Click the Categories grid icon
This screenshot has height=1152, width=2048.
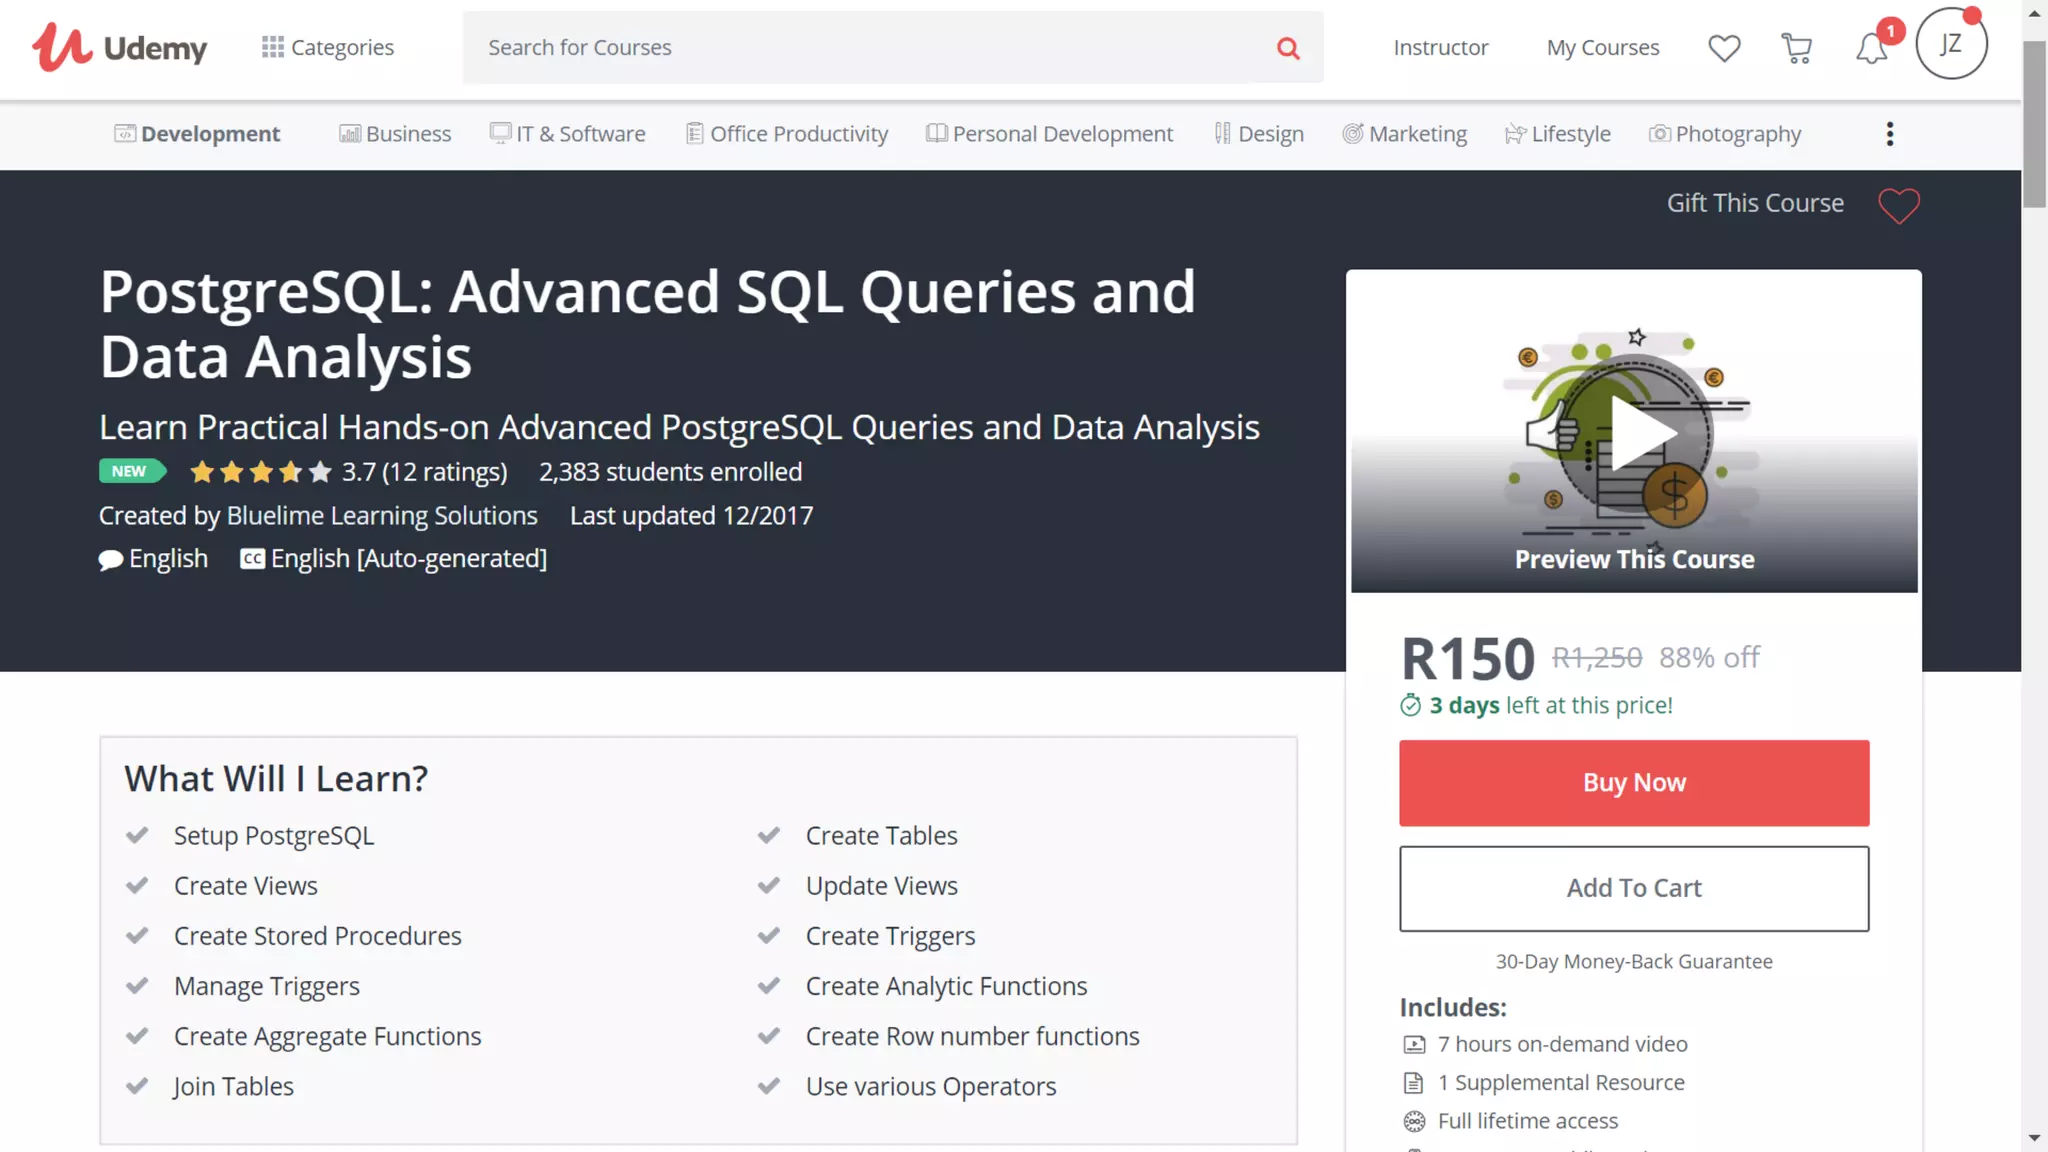[x=272, y=47]
